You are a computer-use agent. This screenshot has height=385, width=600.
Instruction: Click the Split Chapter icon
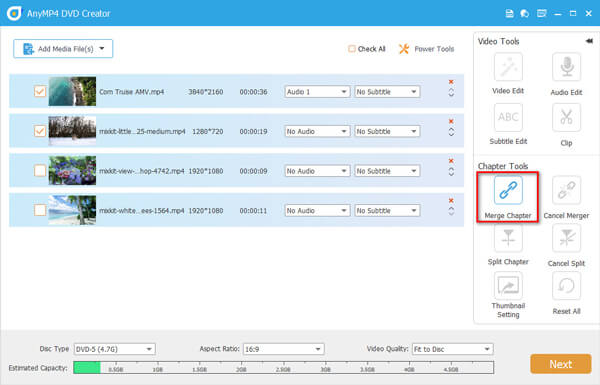508,238
